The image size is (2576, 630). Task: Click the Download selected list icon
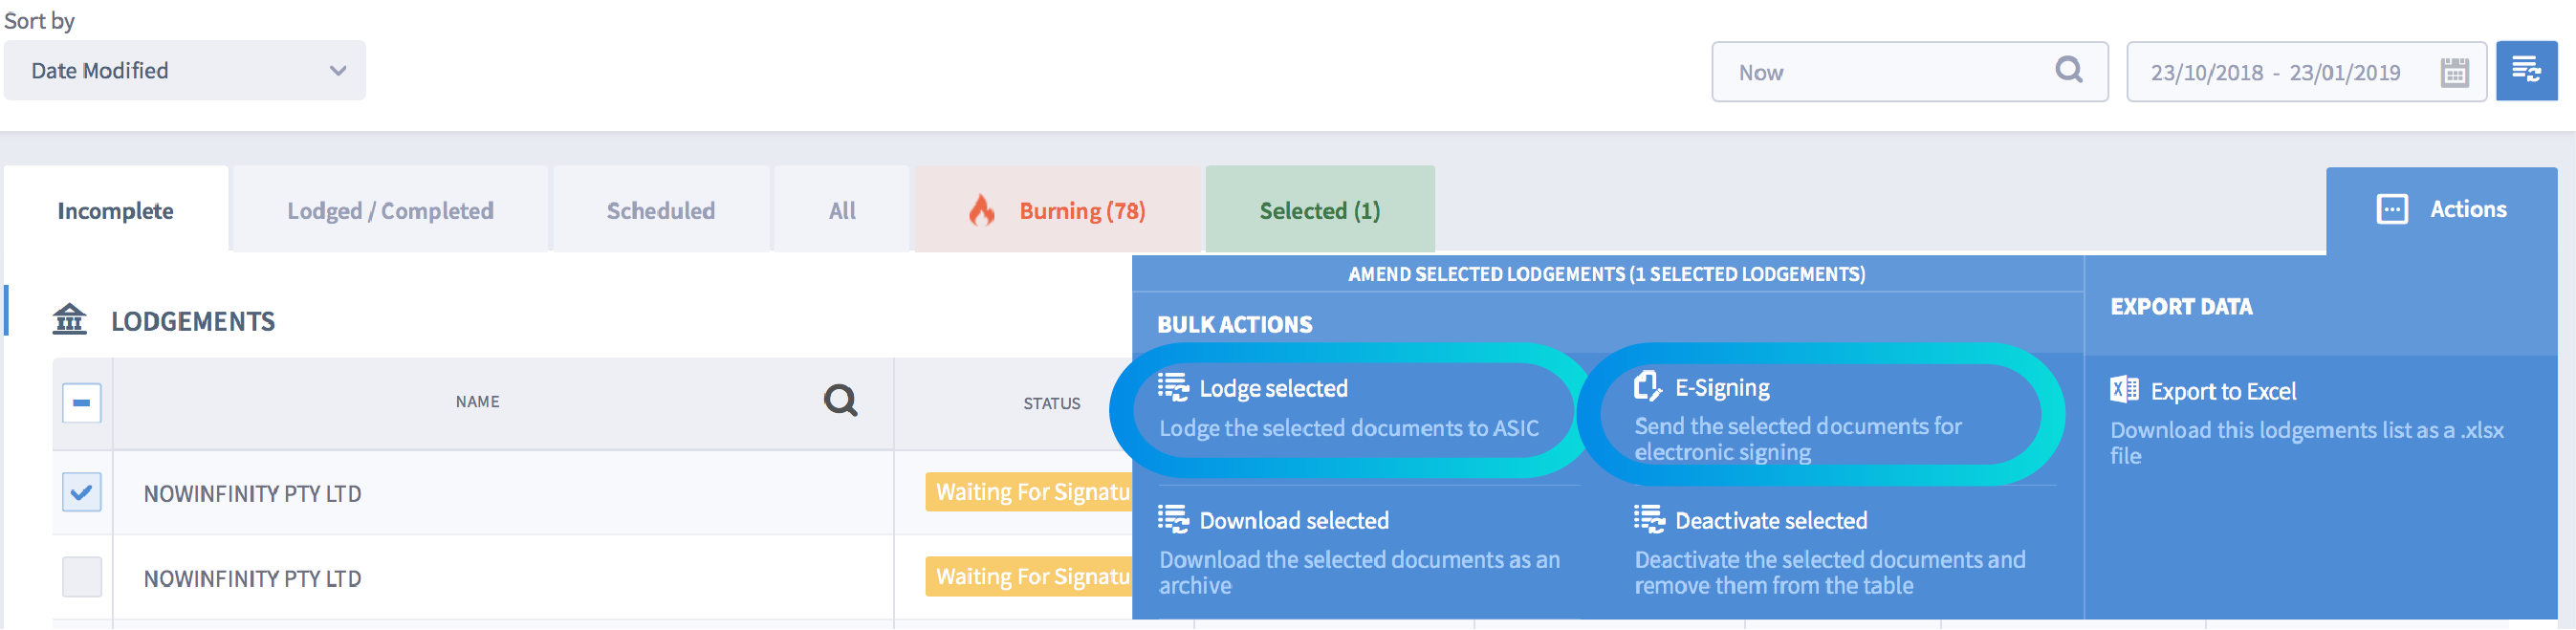coord(1173,520)
